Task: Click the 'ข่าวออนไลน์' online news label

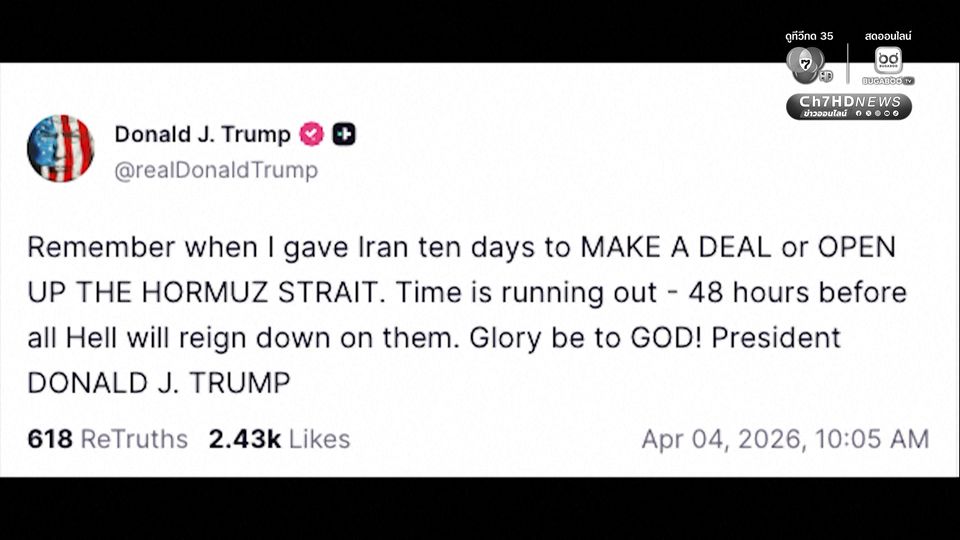Action: point(826,114)
